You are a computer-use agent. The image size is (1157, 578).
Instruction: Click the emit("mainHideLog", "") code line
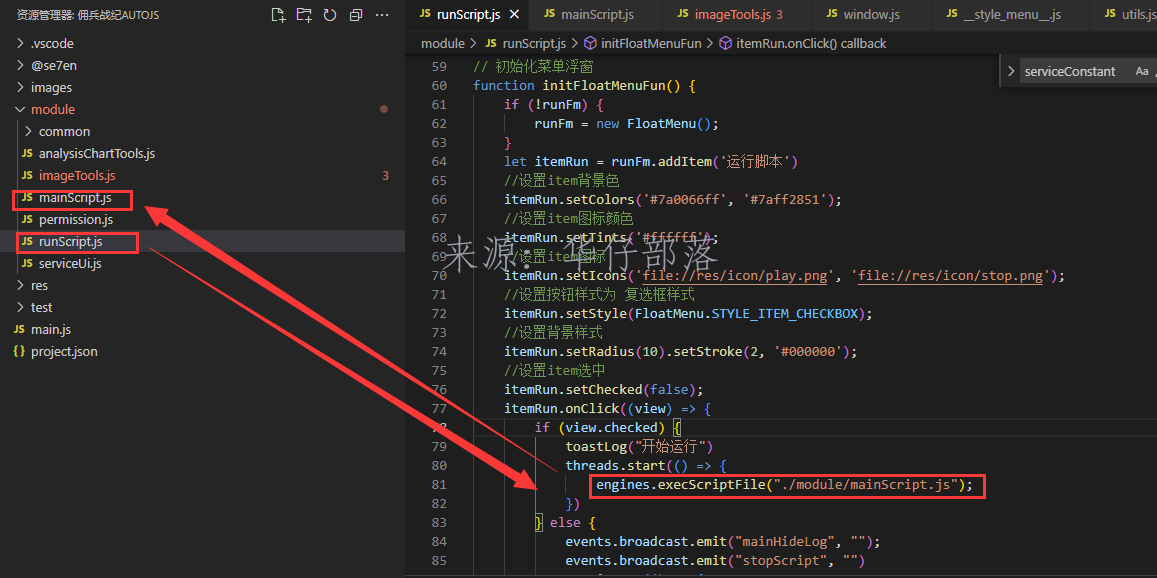pyautogui.click(x=723, y=542)
